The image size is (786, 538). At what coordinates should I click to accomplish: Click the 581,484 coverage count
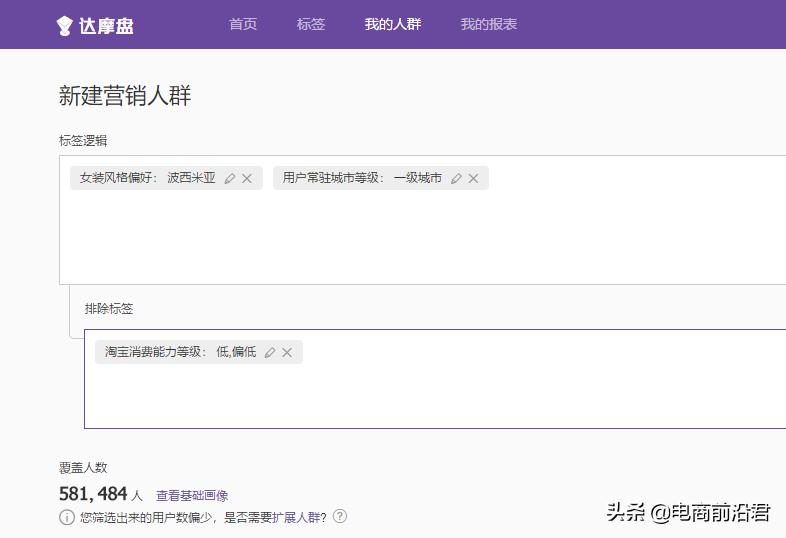(x=93, y=494)
